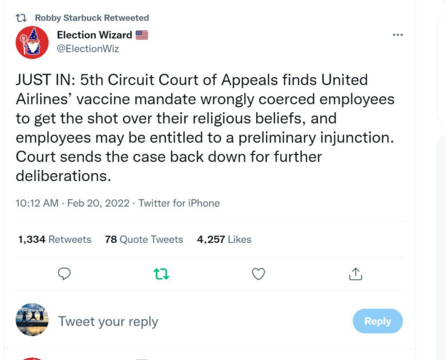
Task: Like the tweet with heart icon
Action: pos(258,274)
